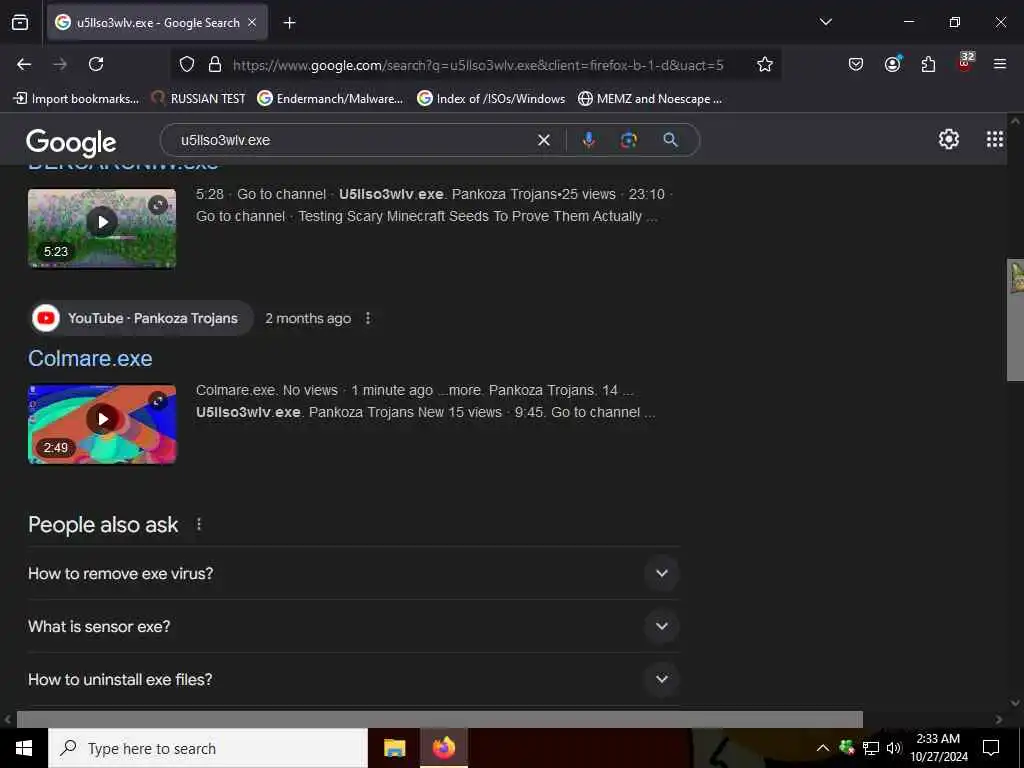Expand the list all tabs chevron
1024x768 pixels.
pos(825,22)
